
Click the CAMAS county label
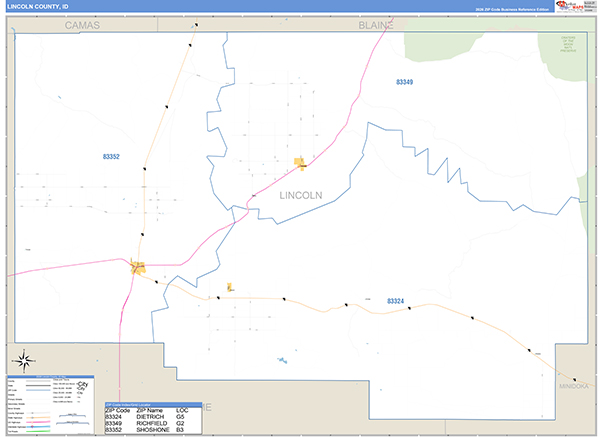[82, 25]
